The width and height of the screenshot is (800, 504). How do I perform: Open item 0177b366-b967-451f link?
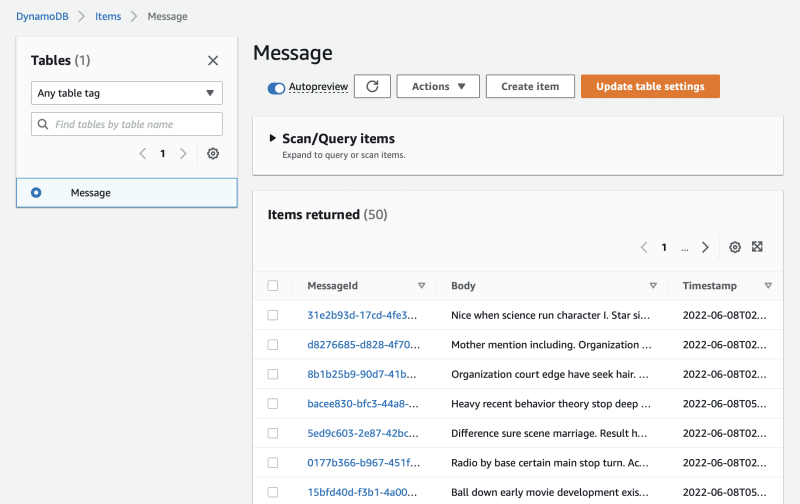point(363,463)
